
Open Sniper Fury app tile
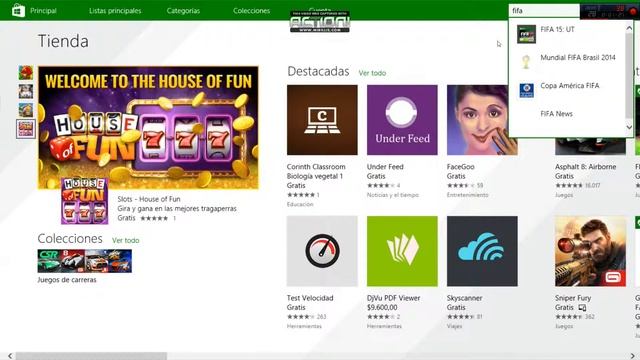(590, 251)
